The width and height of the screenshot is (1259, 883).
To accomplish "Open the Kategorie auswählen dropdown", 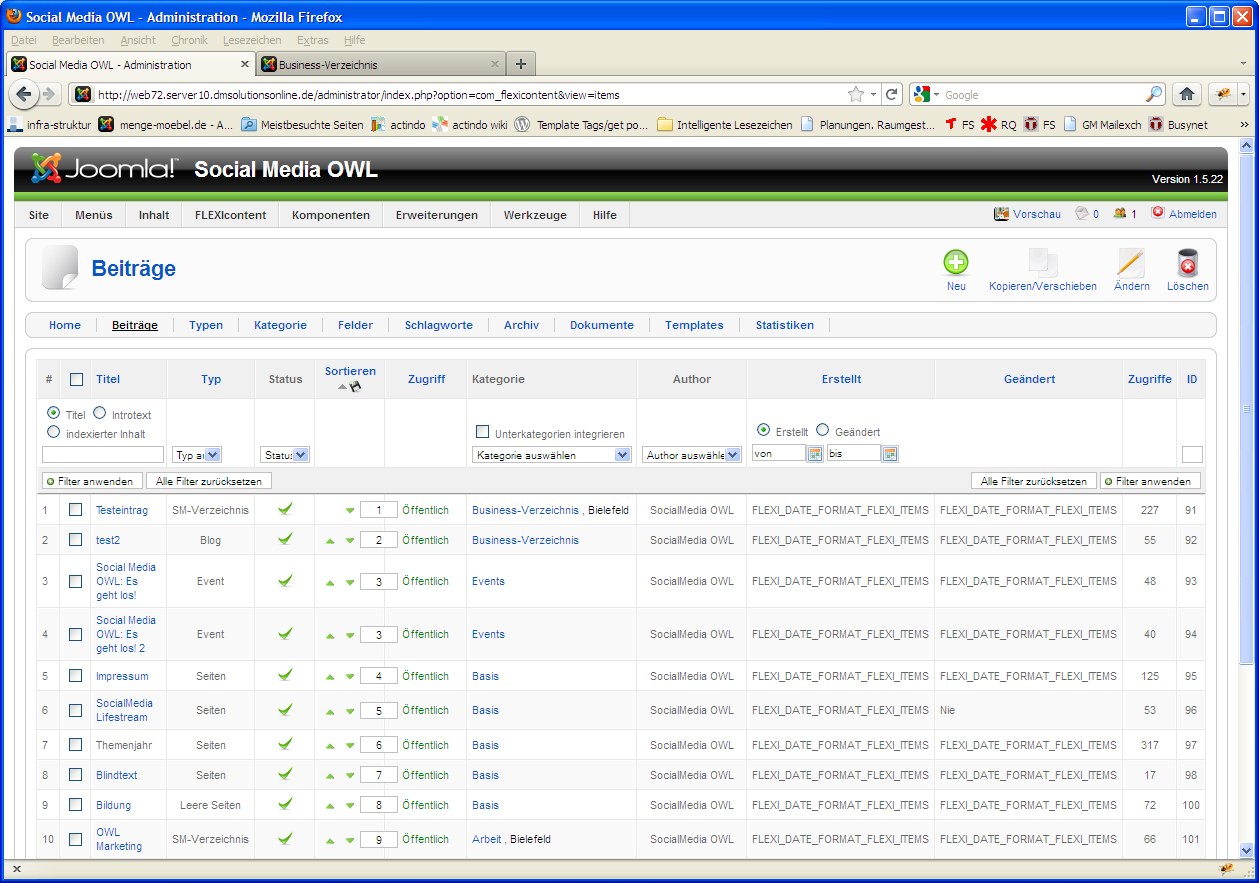I will point(552,454).
